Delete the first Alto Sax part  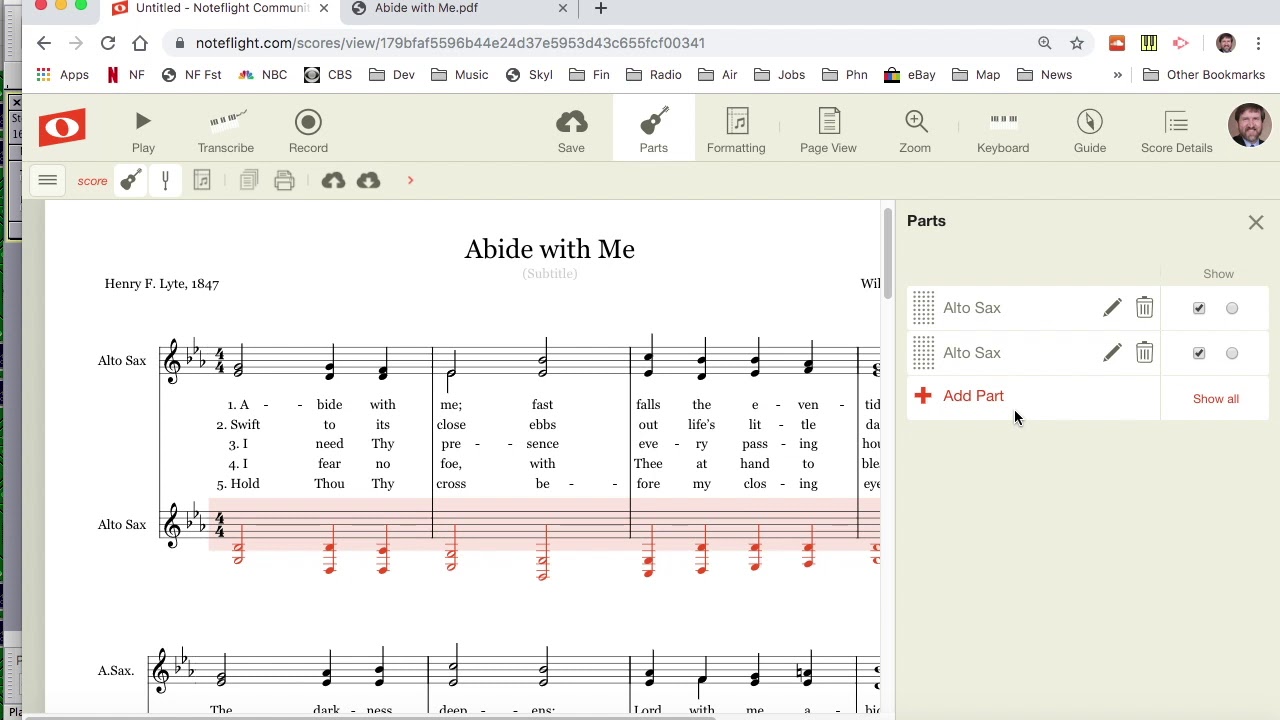[1145, 308]
